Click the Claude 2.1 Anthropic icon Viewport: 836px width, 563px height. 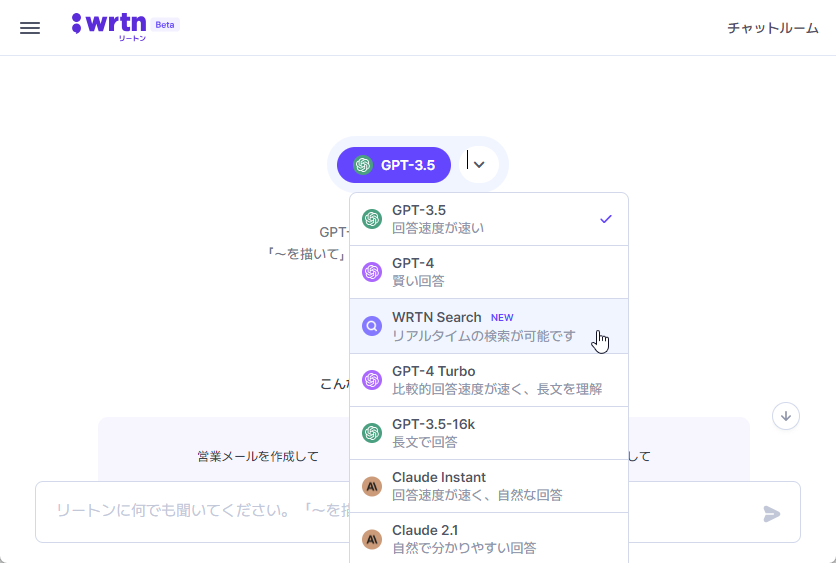(x=372, y=540)
